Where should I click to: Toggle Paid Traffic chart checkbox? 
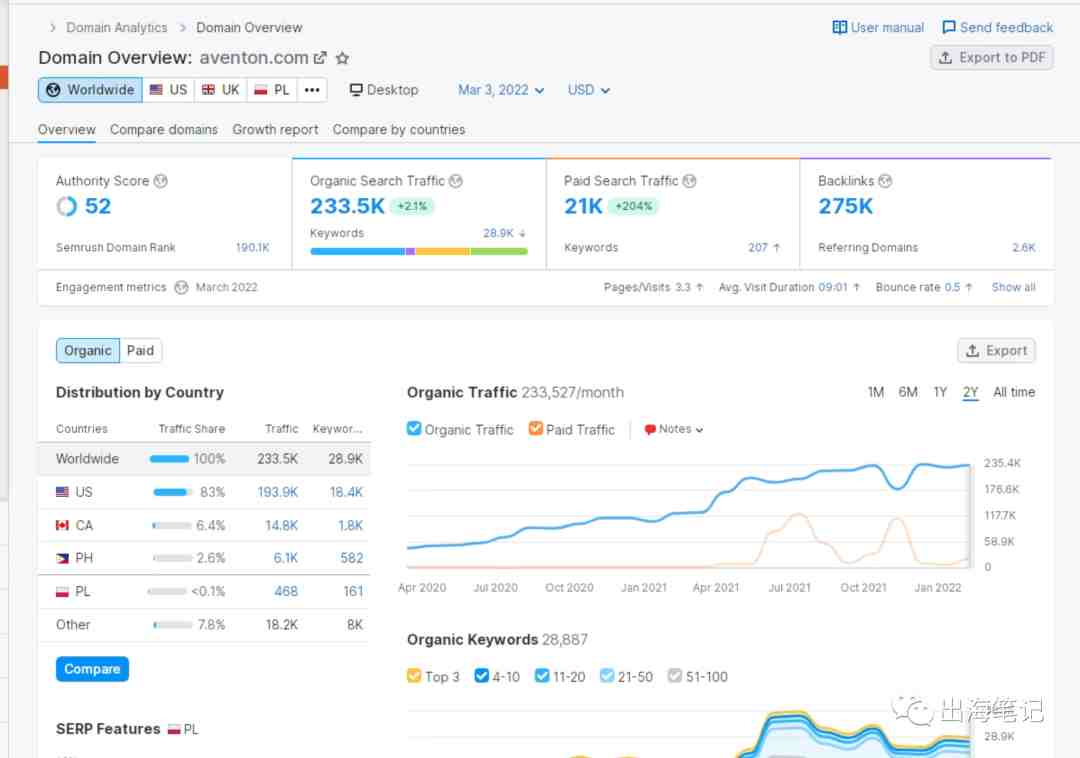(535, 428)
